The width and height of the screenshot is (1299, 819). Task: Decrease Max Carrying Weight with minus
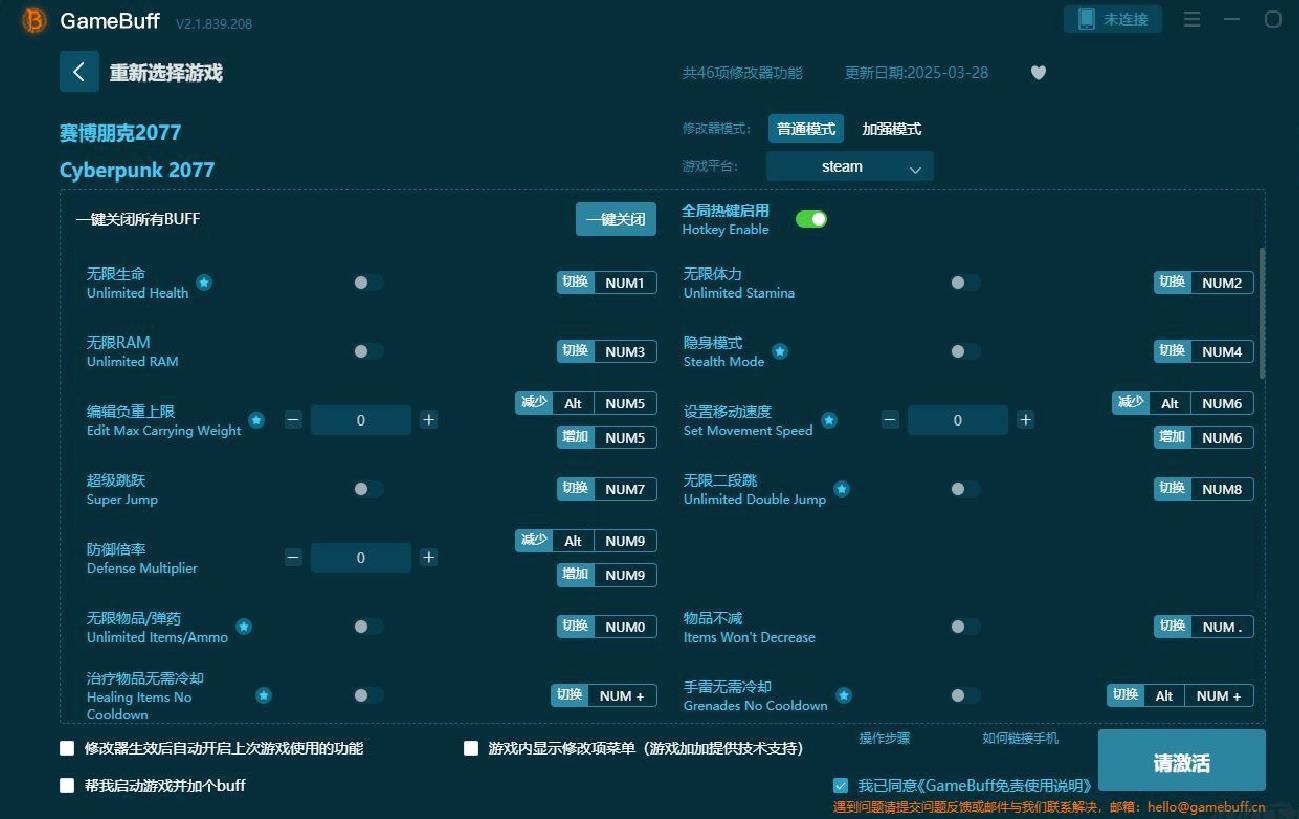(293, 420)
